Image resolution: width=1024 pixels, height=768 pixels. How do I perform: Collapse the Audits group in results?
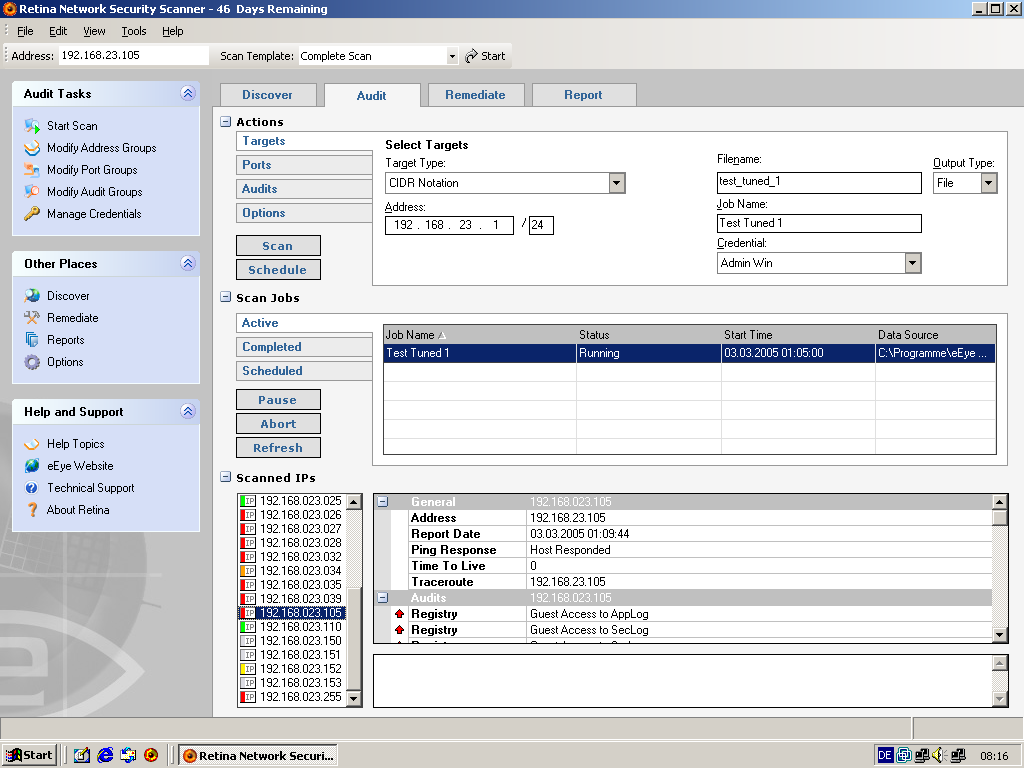pos(383,598)
